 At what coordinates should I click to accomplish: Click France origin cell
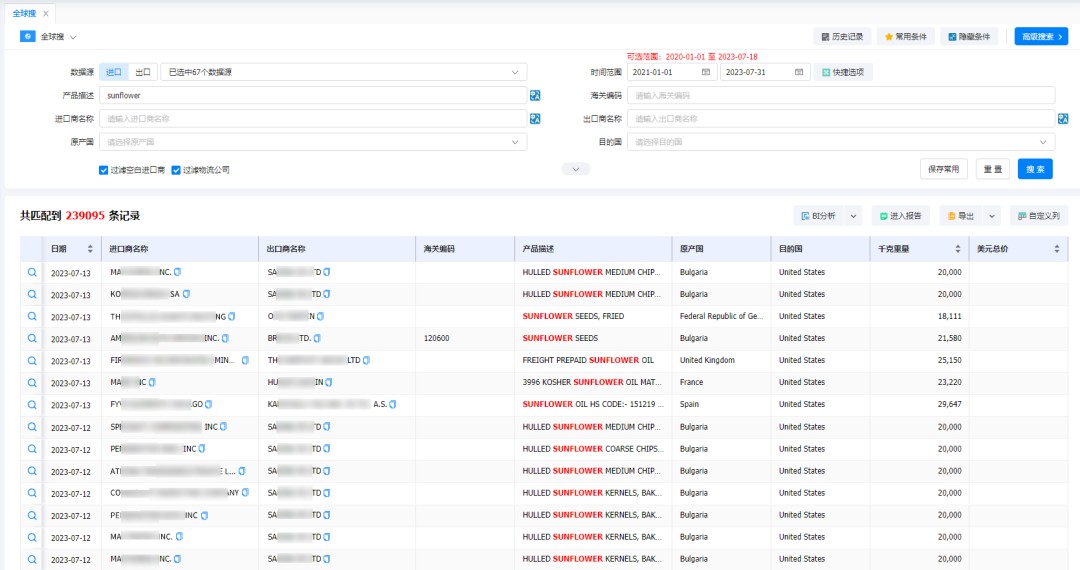click(x=692, y=383)
